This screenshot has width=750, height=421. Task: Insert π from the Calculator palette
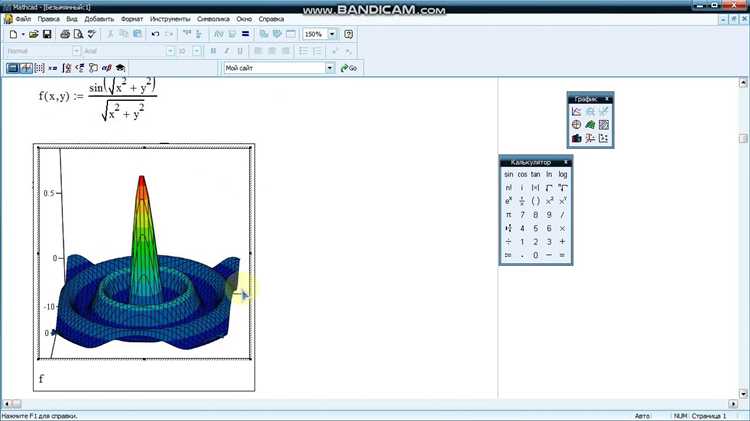click(508, 215)
